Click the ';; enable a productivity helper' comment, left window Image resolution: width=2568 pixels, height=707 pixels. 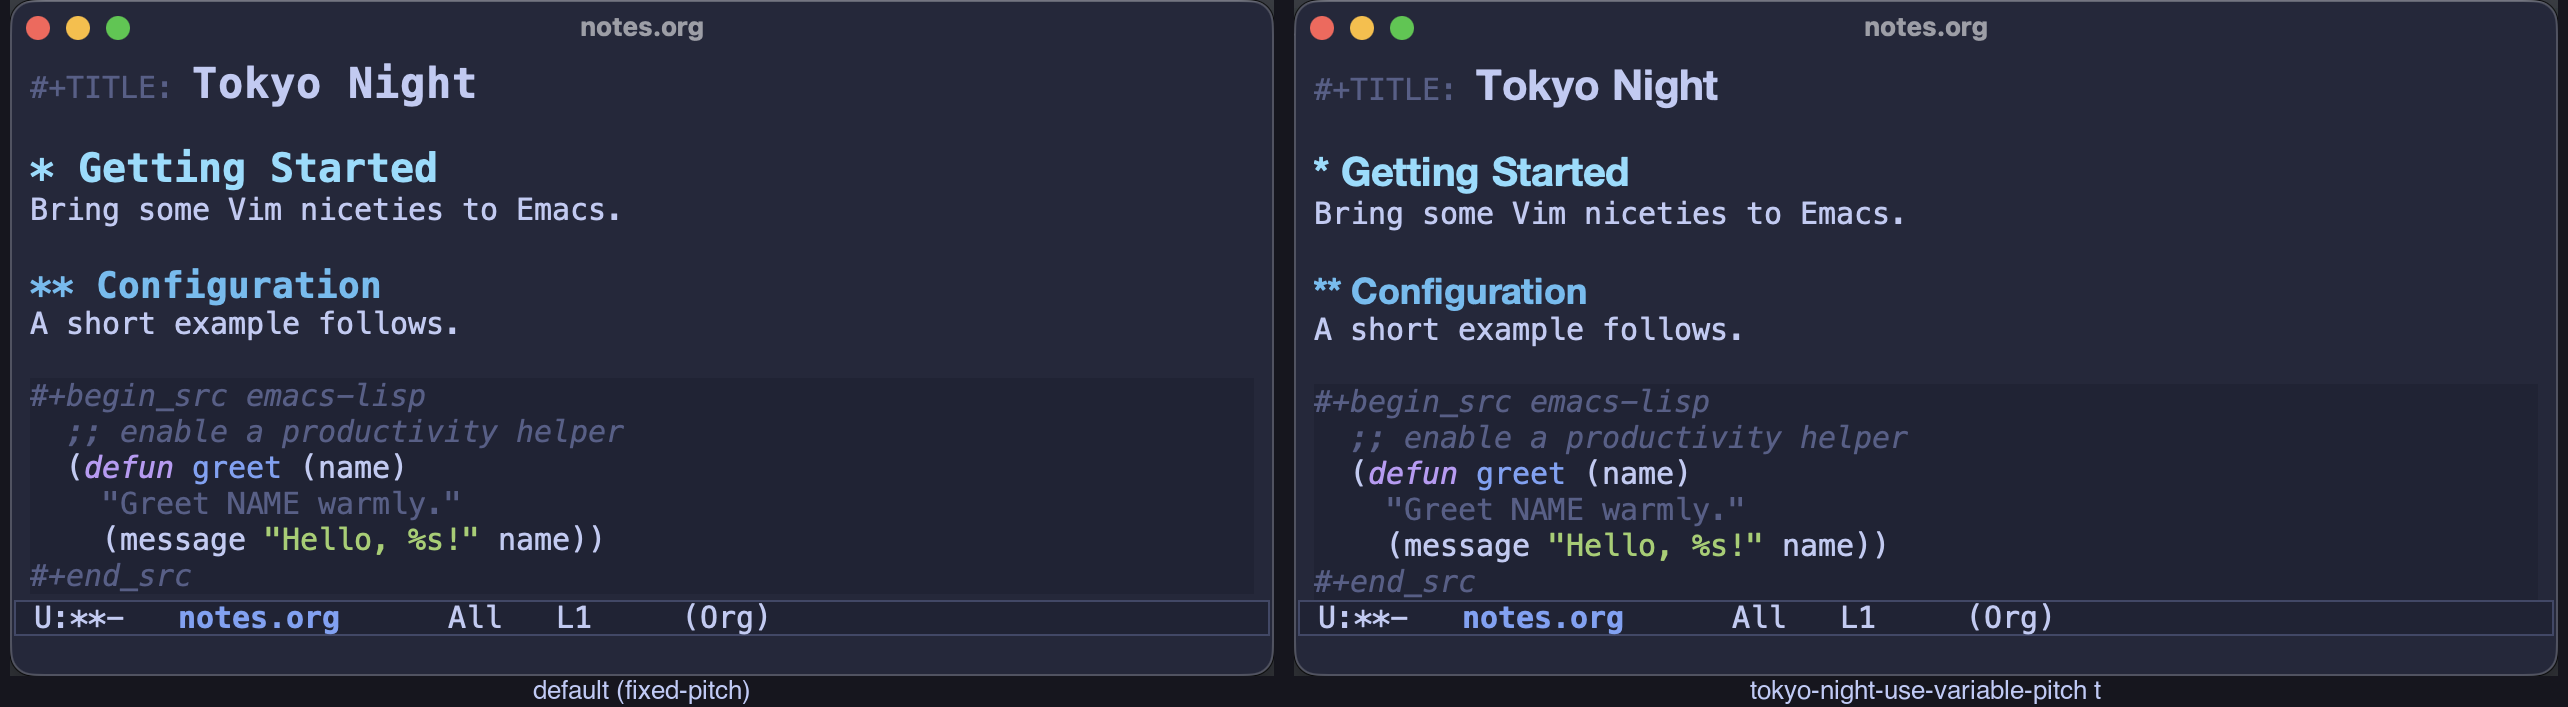coord(345,432)
